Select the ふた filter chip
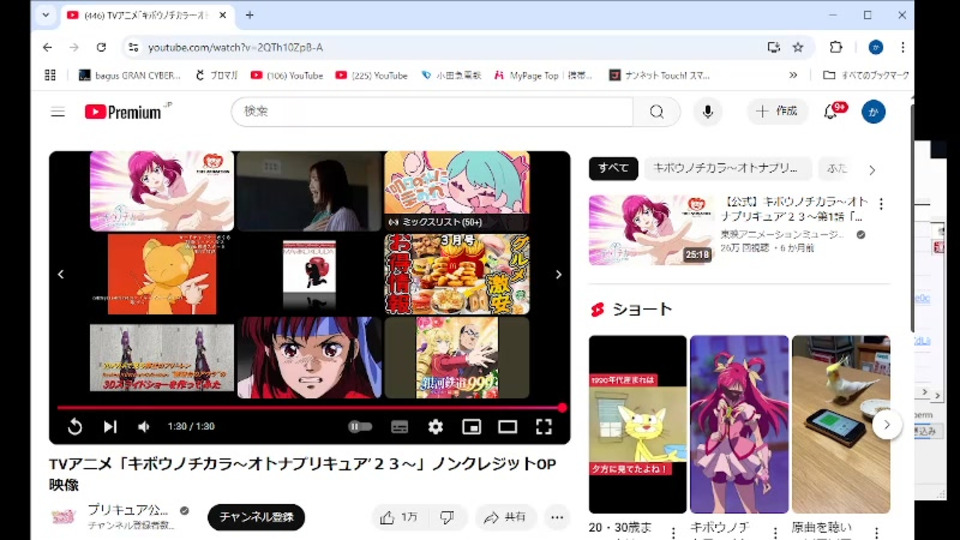Screen dimensions: 960x540 [x=837, y=168]
